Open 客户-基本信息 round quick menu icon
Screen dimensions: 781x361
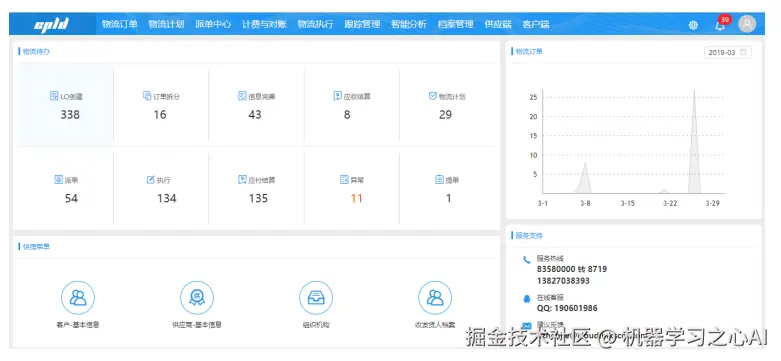click(78, 298)
